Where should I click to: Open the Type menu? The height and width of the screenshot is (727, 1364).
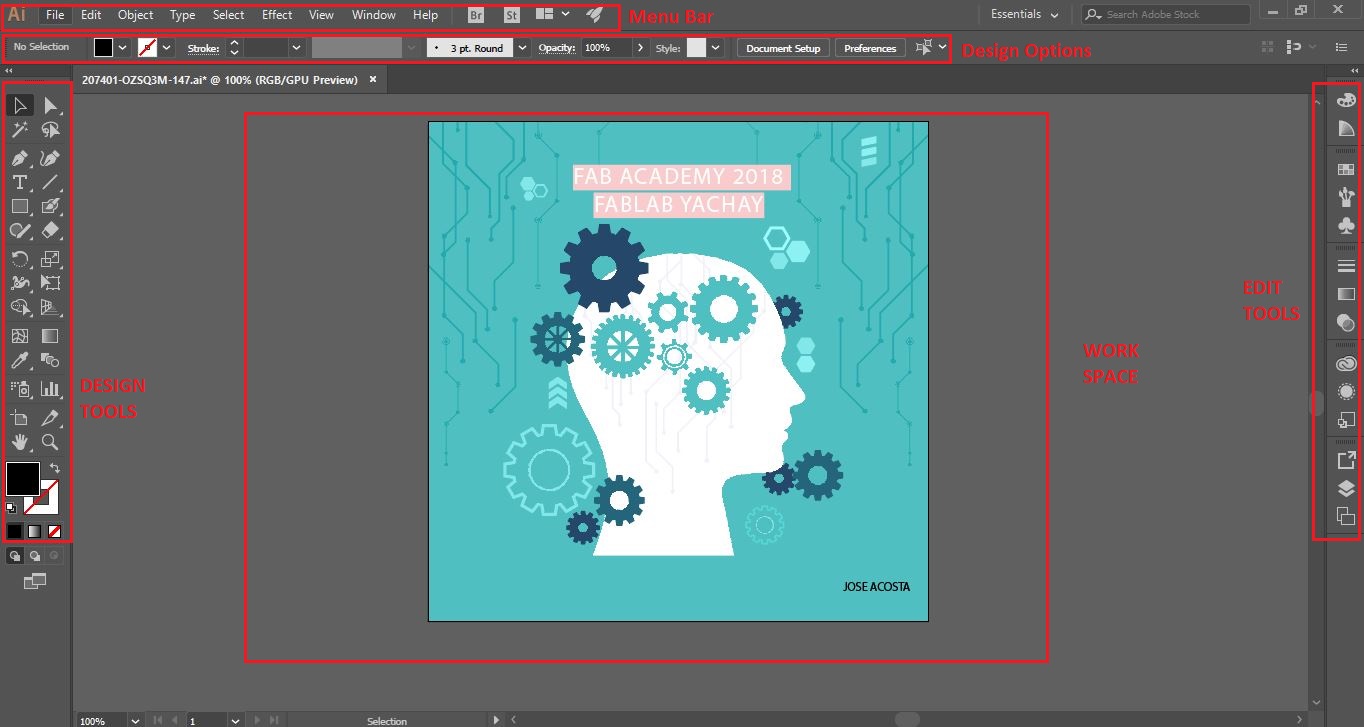point(182,15)
